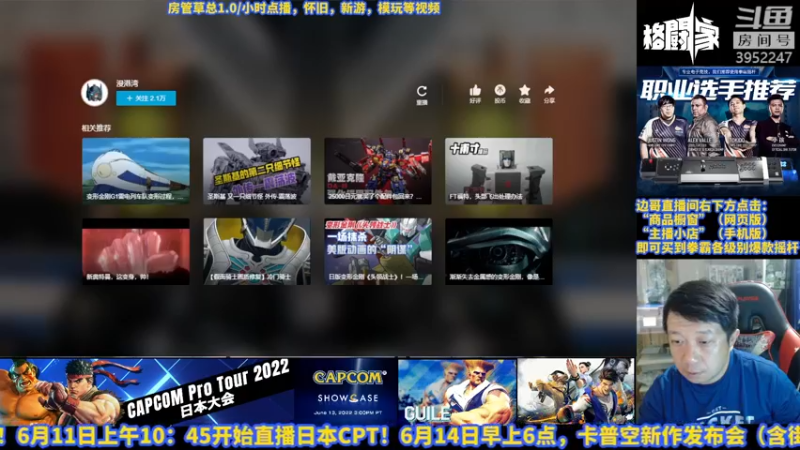This screenshot has height=450, width=800.
Task: Click the Capcom Pro Tour 2022 banner
Action: (147, 391)
